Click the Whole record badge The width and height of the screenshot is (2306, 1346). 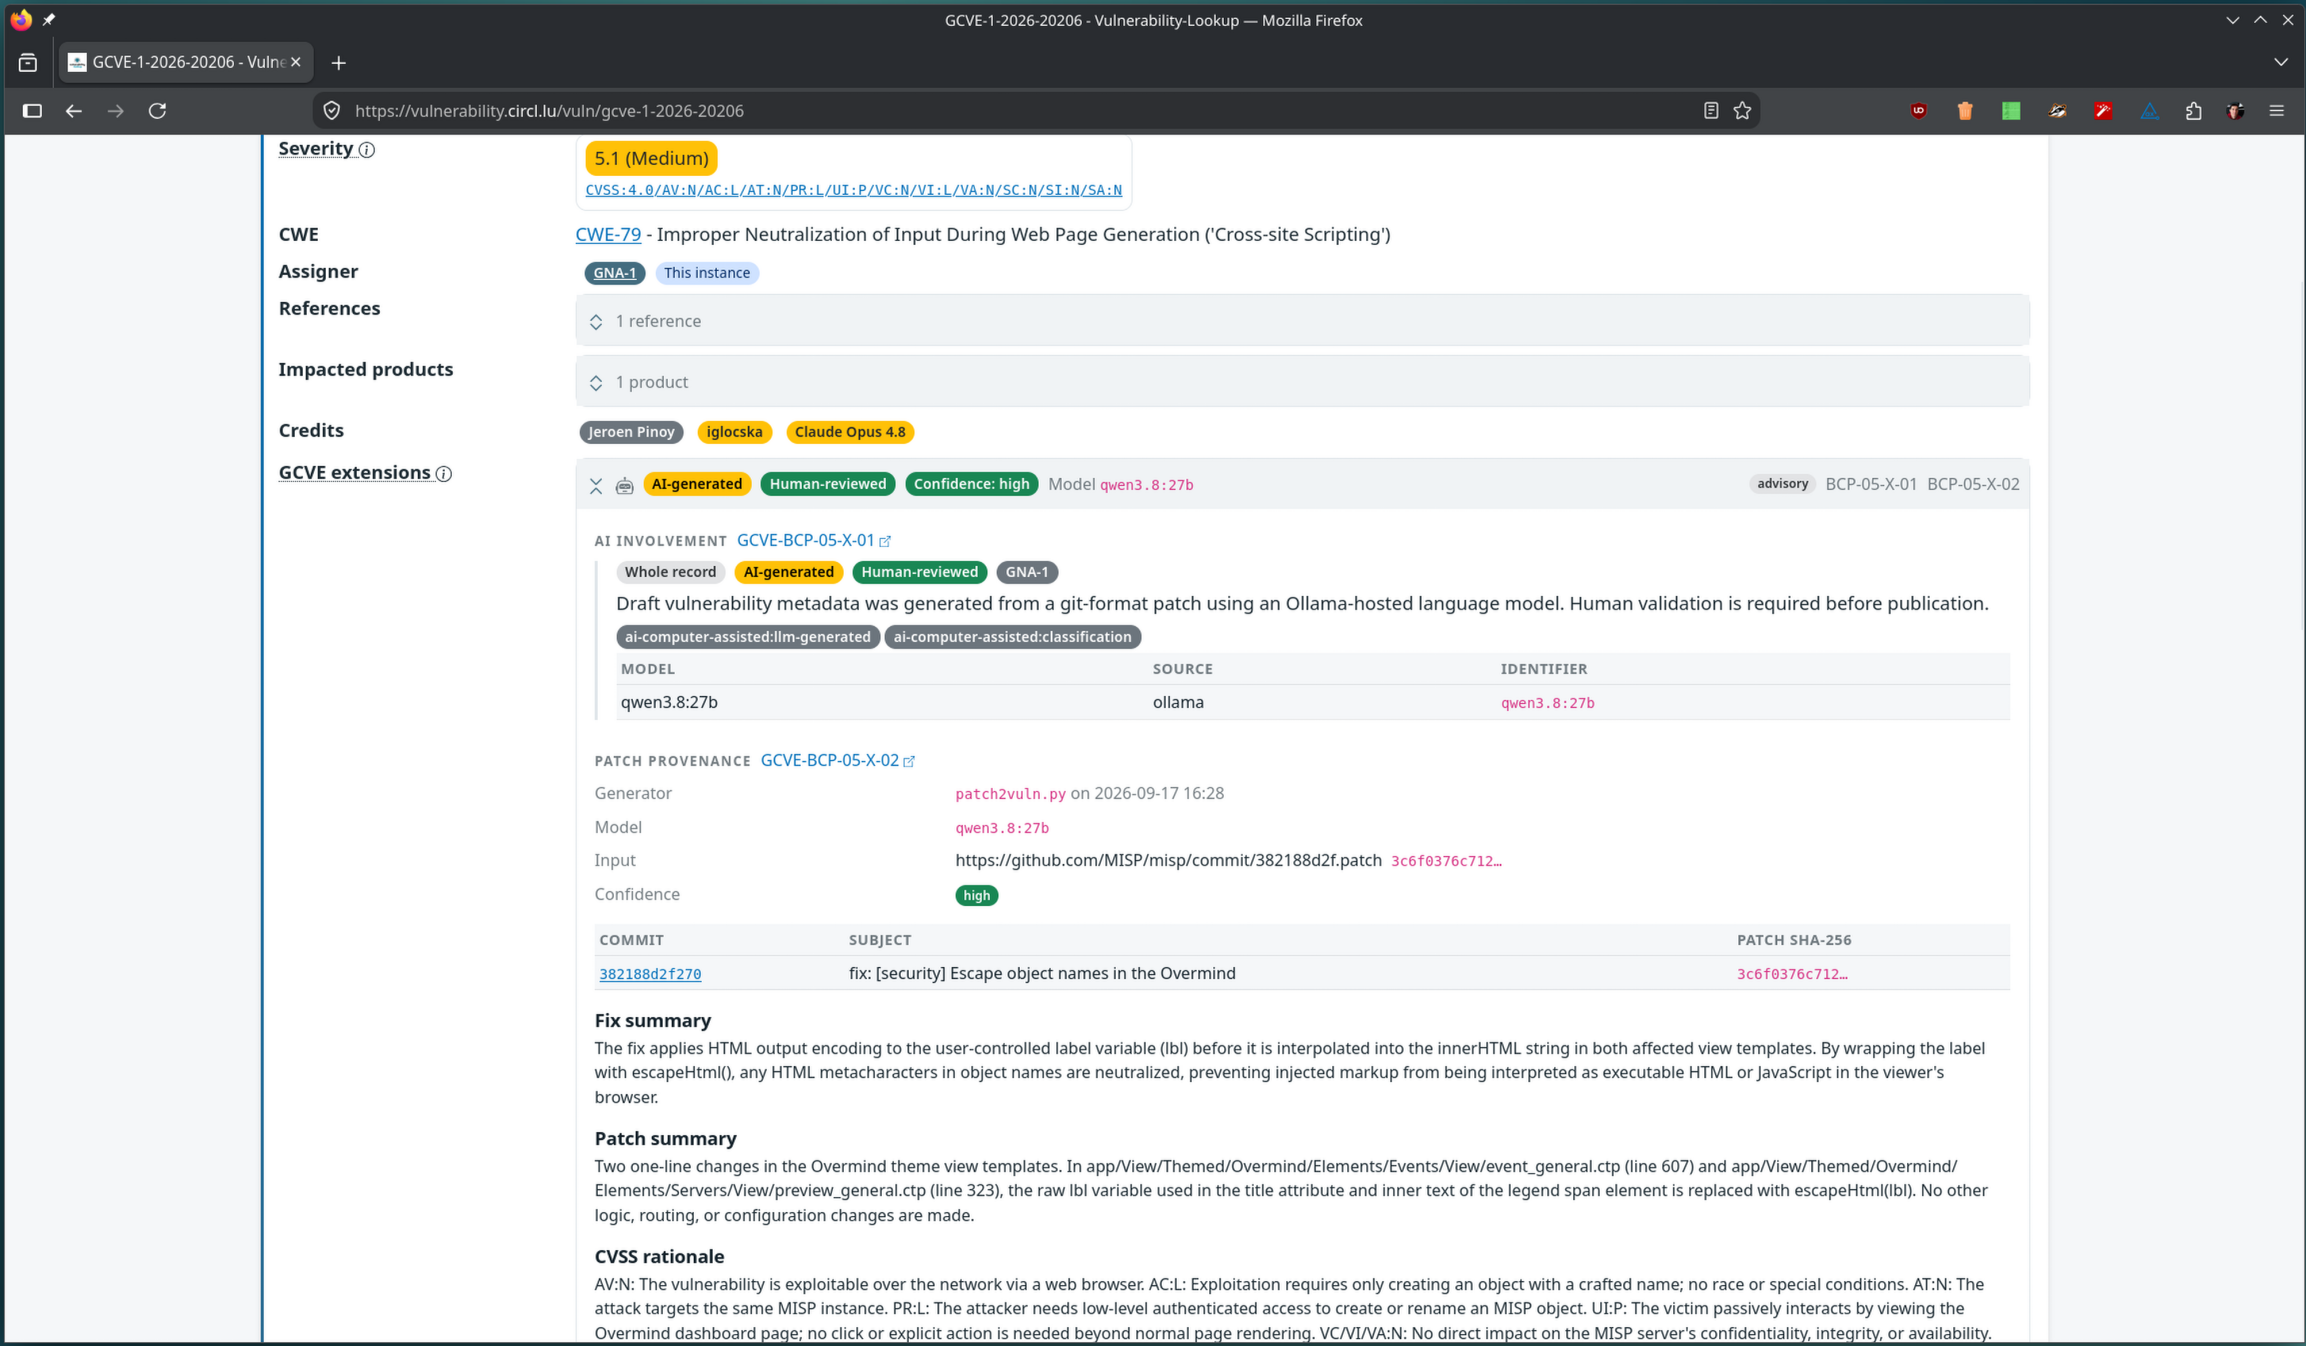coord(670,572)
